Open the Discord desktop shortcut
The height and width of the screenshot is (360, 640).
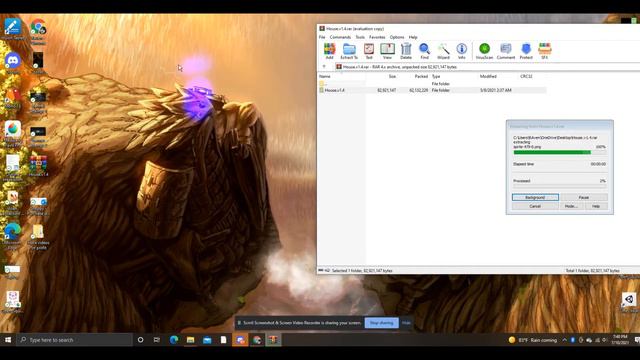point(13,63)
